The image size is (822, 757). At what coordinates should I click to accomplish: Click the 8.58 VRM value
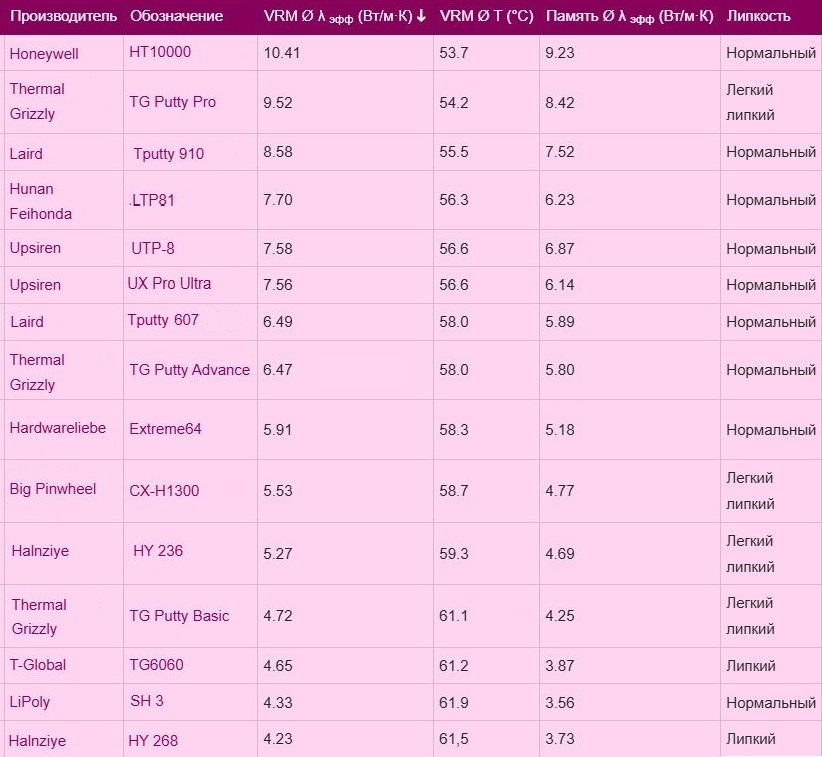click(x=278, y=152)
